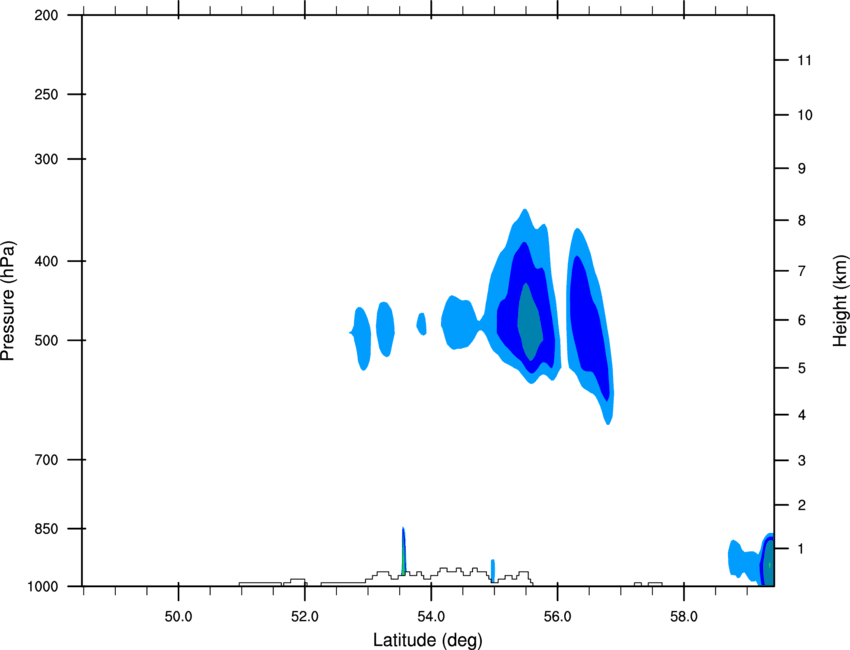Click the 8 km height tick label
This screenshot has width=850, height=650.
(x=802, y=221)
